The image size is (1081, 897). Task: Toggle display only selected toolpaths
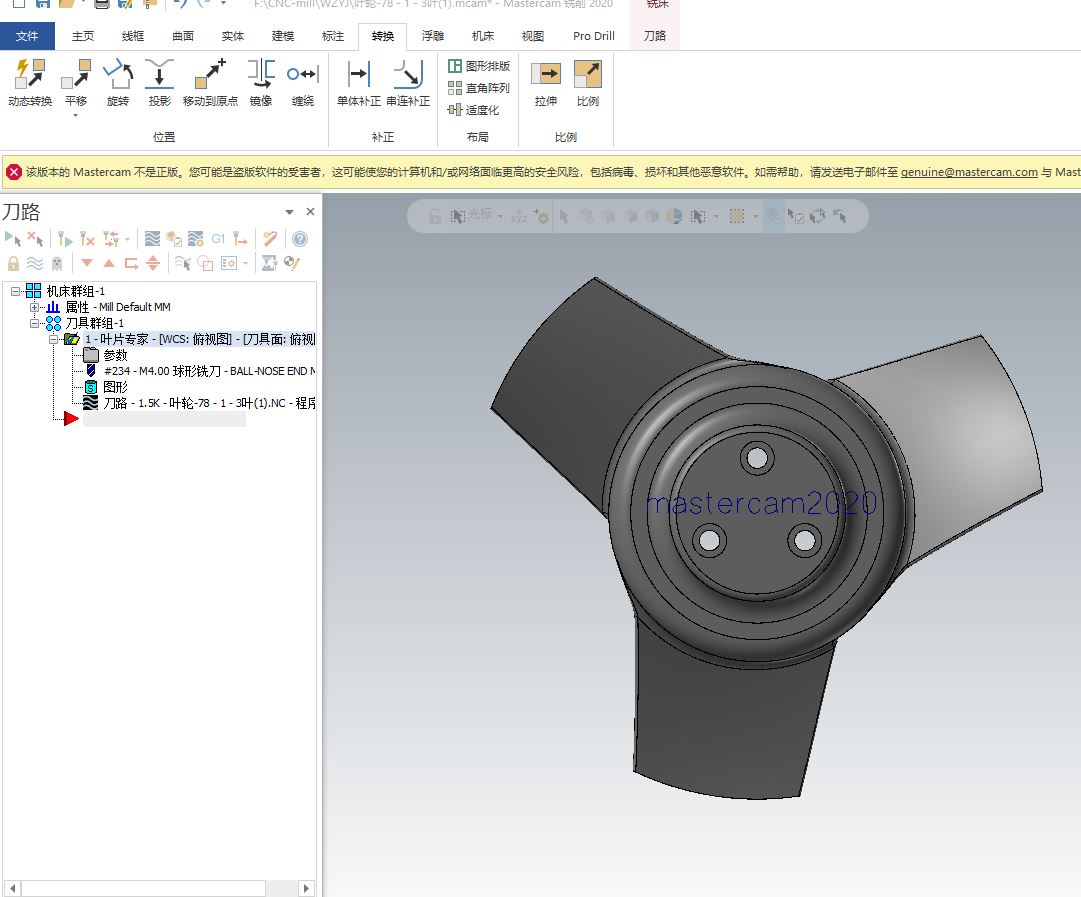pos(182,263)
